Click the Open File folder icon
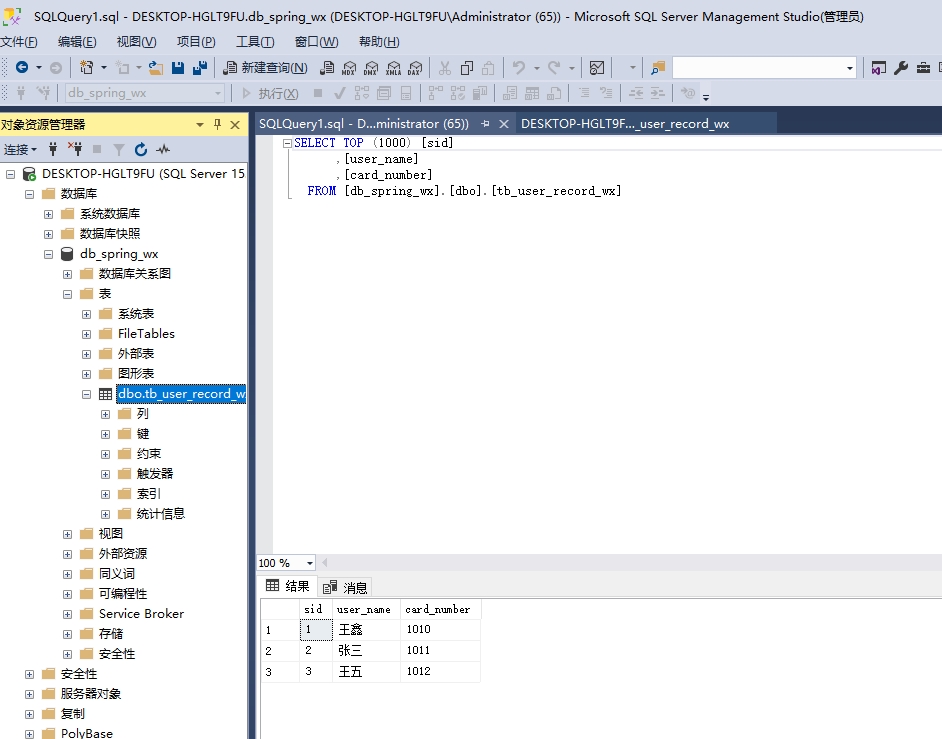This screenshot has width=942, height=739. [156, 68]
